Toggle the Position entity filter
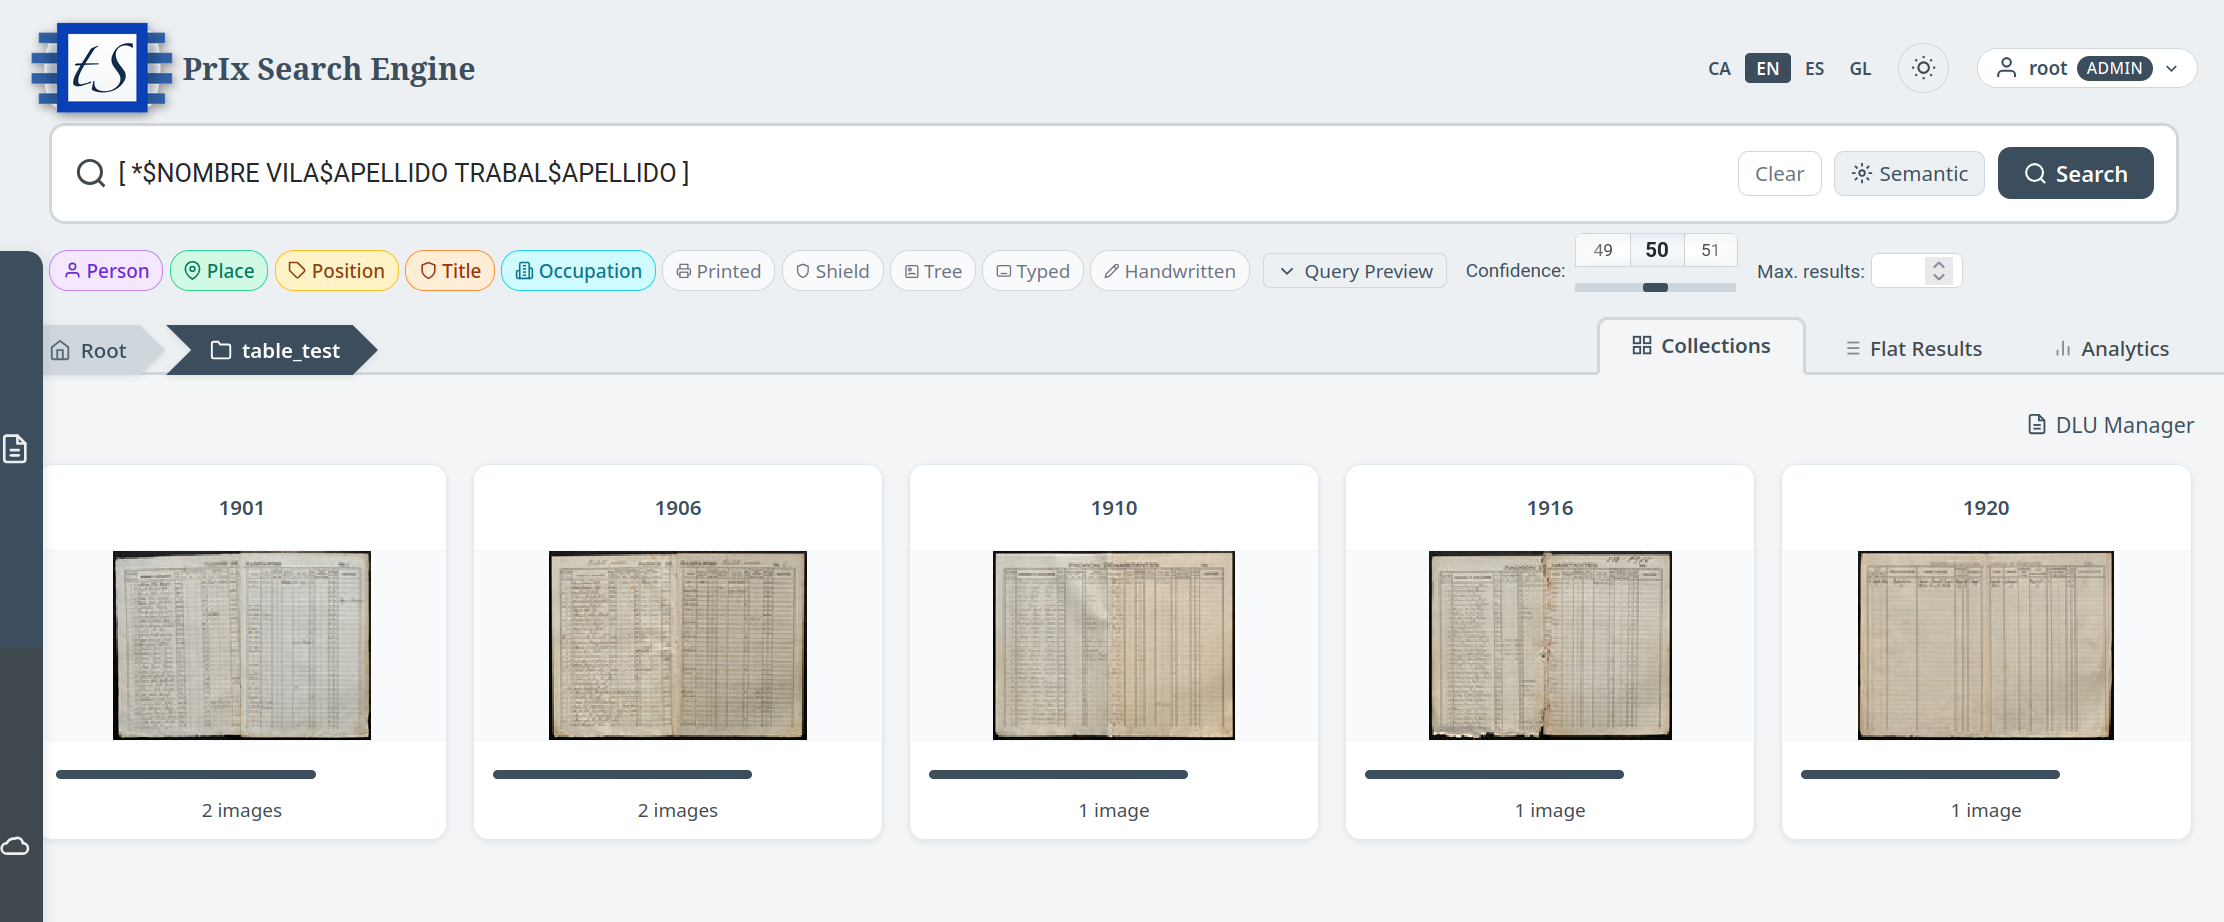 pos(336,271)
